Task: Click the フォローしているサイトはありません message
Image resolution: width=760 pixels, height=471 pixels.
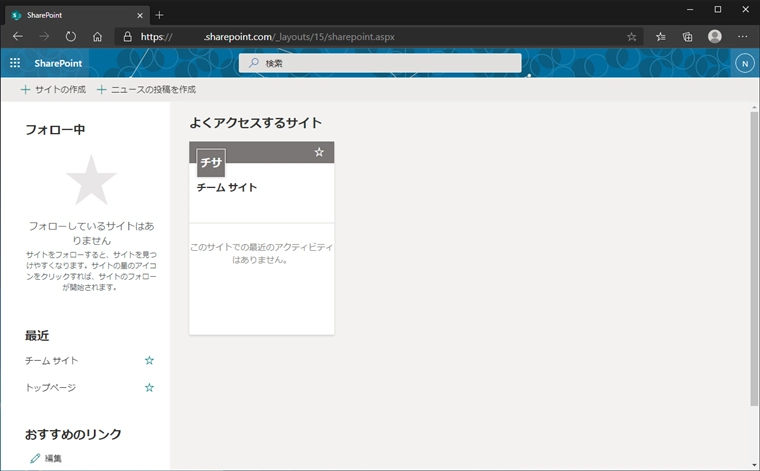Action: pyautogui.click(x=91, y=233)
